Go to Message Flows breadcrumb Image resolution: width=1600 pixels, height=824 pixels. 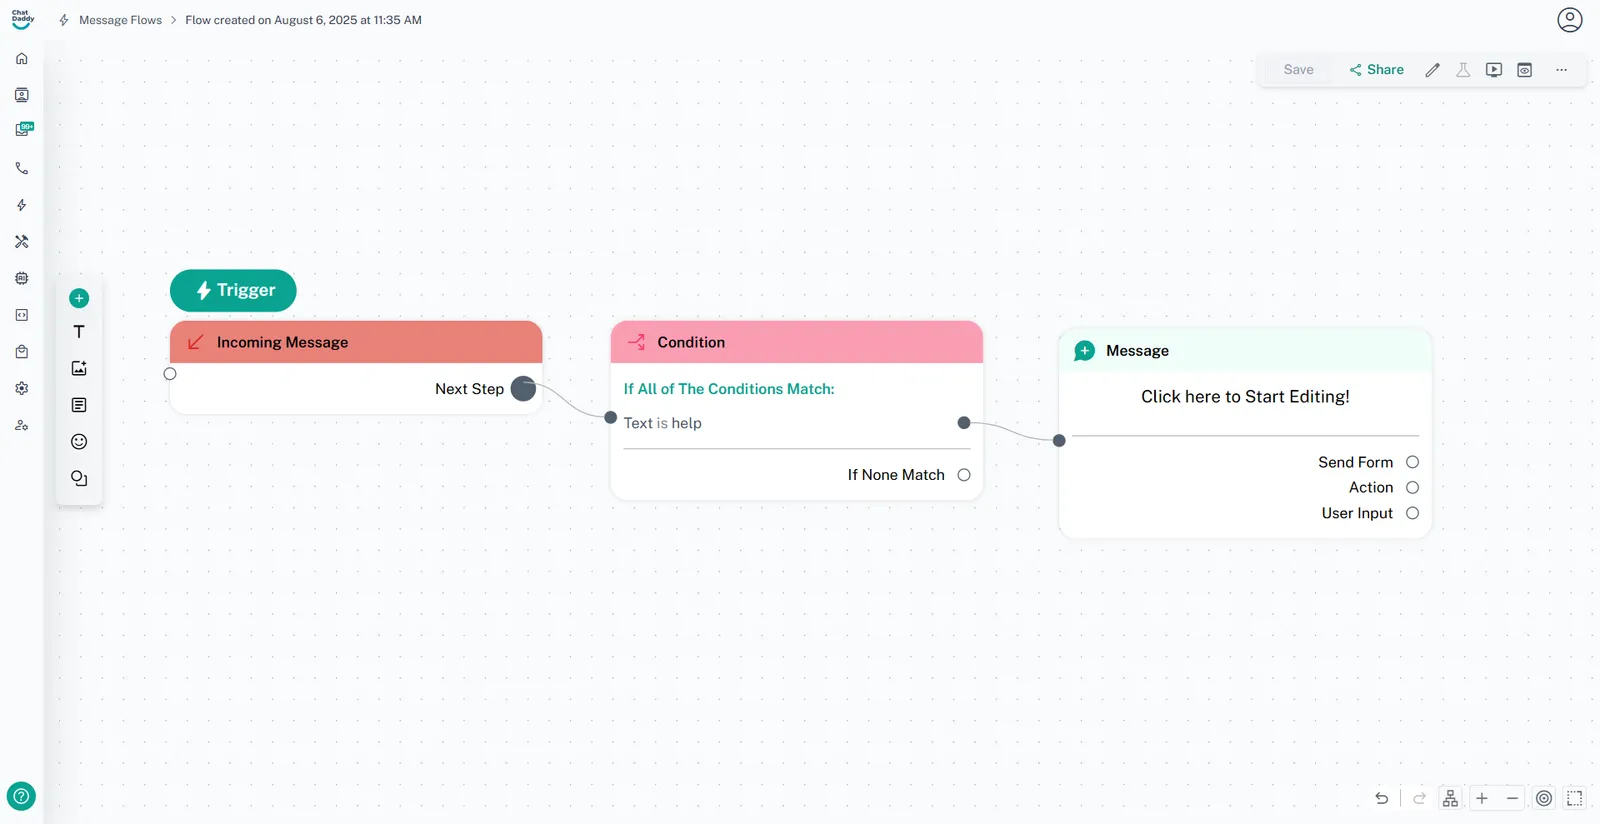click(x=120, y=20)
